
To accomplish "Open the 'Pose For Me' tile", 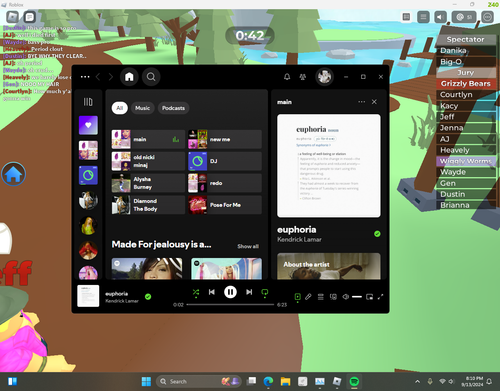I will (x=225, y=205).
